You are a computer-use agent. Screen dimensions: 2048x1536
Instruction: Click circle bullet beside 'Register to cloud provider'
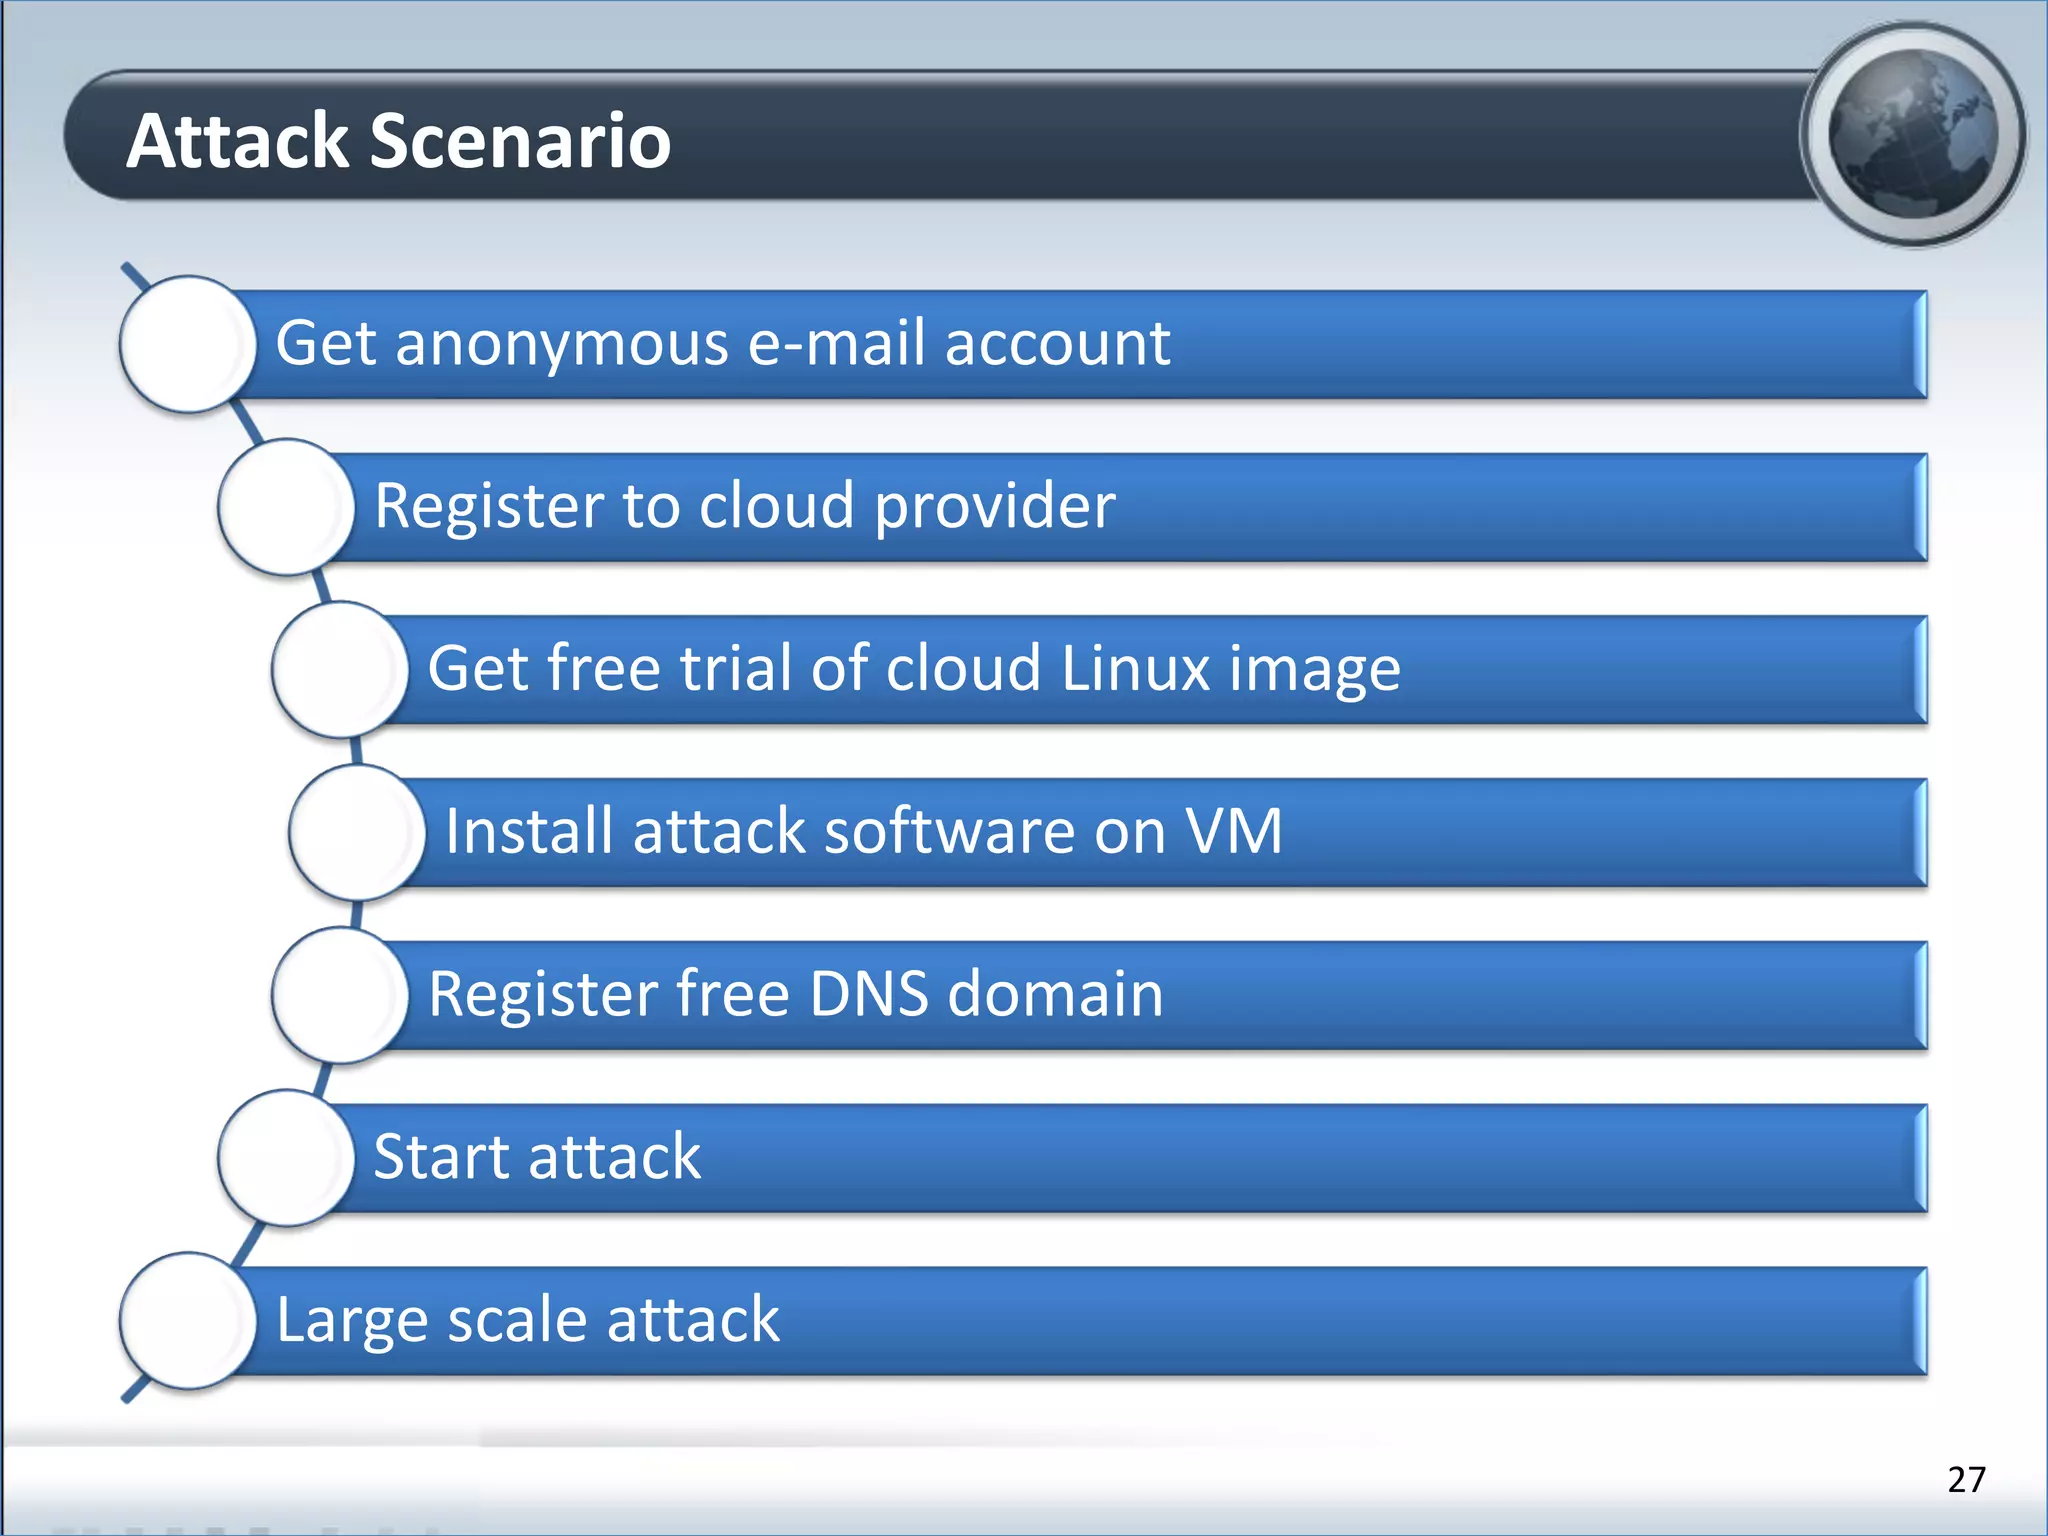(x=286, y=507)
